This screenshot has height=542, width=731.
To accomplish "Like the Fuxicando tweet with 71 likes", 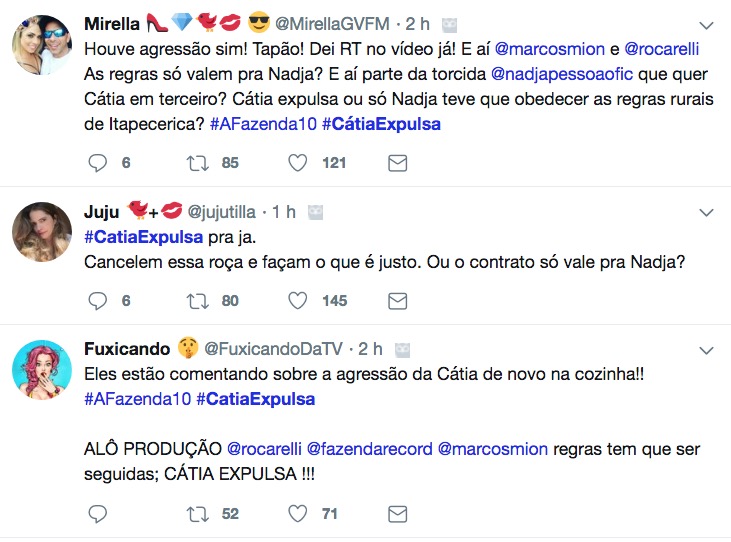I will (x=297, y=514).
